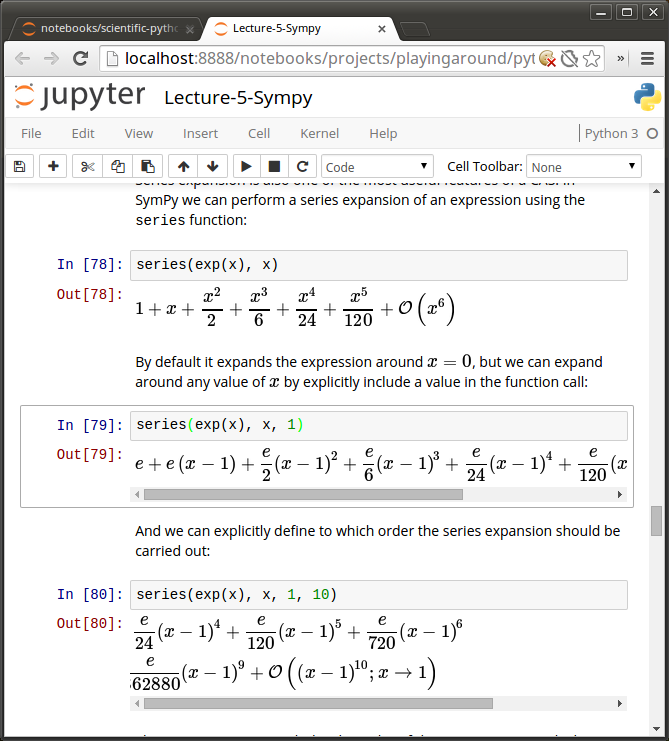Click horizontal scrollbar thumb of Out[79]
Screen dimensions: 669x741
pyautogui.click(x=303, y=494)
